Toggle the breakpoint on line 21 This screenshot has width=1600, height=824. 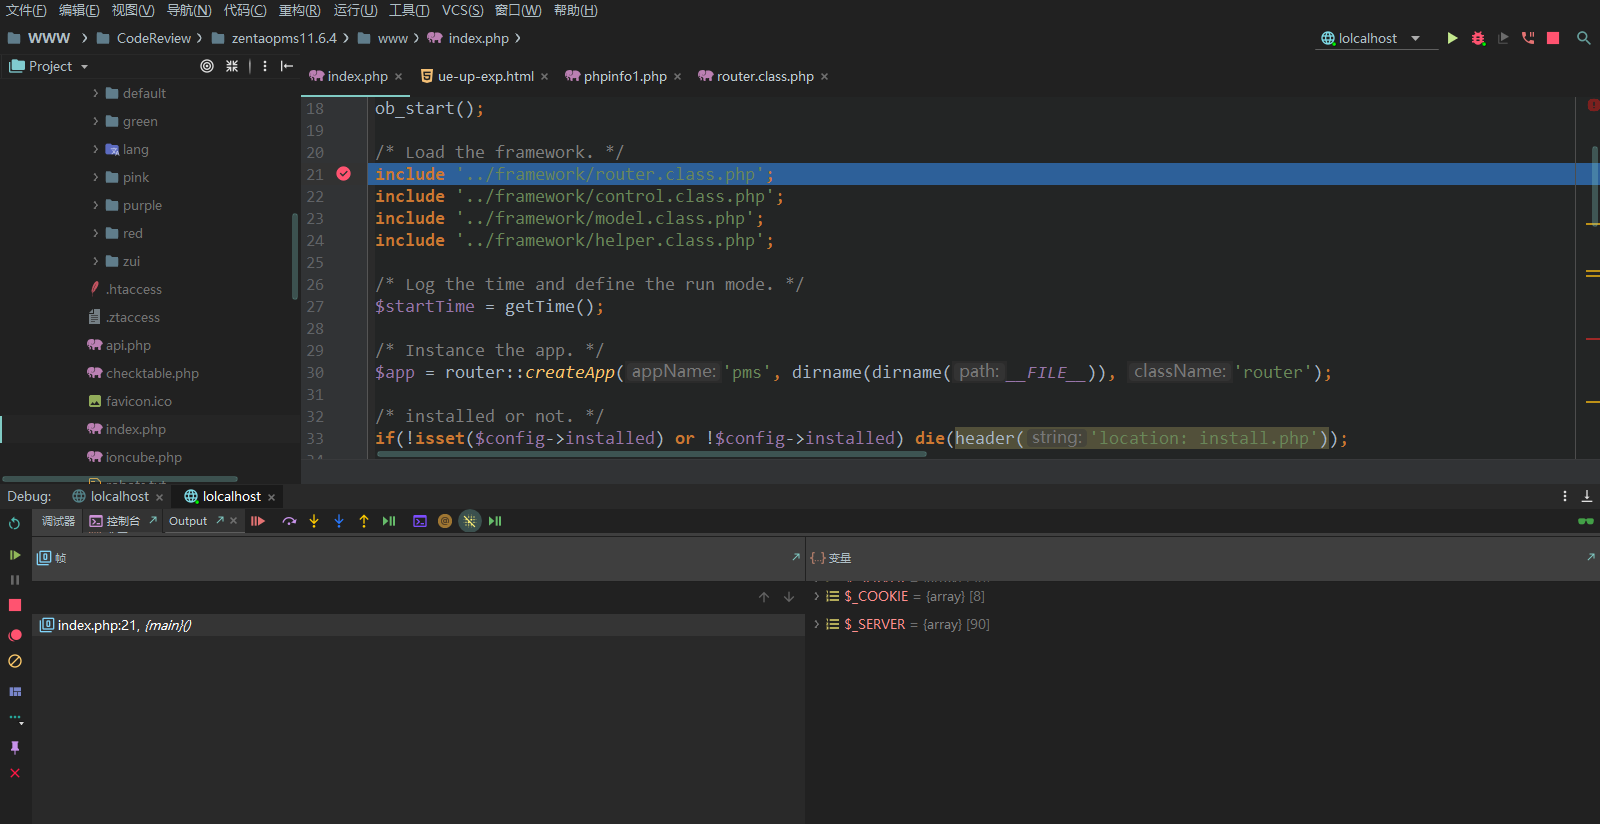coord(343,174)
